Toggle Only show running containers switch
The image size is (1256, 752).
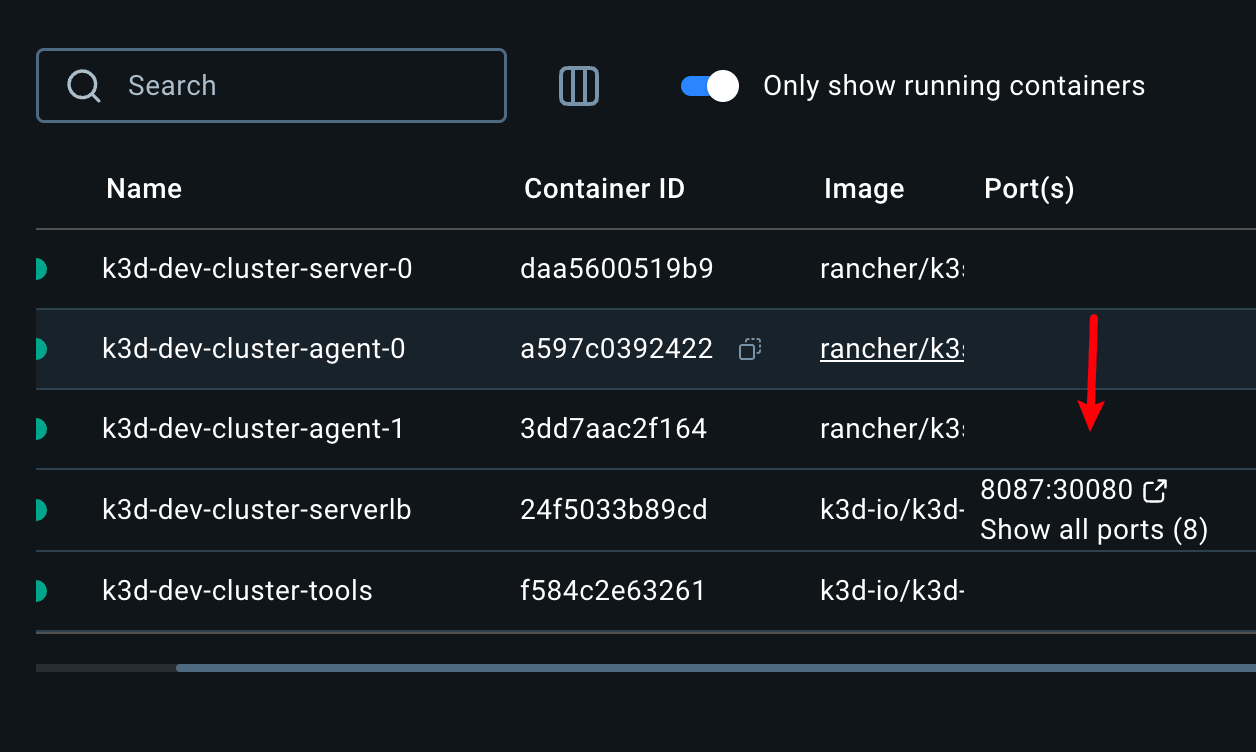710,86
